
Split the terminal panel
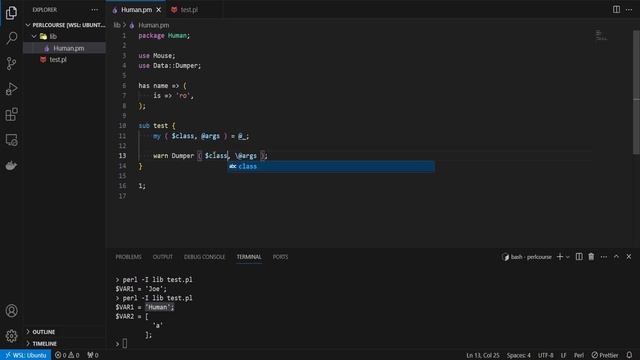pyautogui.click(x=579, y=257)
